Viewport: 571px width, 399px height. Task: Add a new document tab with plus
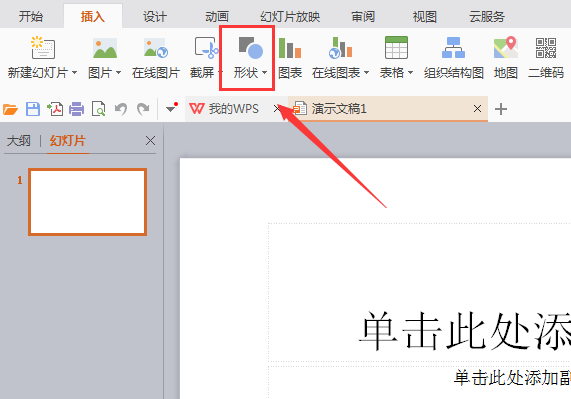click(501, 109)
